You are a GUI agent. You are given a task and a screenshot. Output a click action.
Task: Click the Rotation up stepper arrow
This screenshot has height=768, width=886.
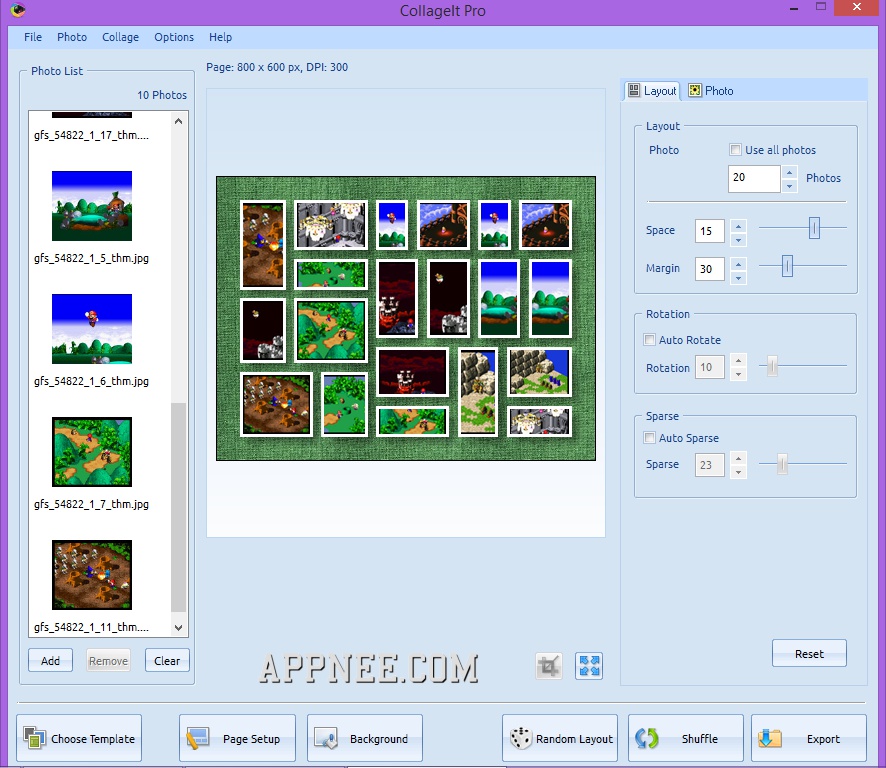738,361
